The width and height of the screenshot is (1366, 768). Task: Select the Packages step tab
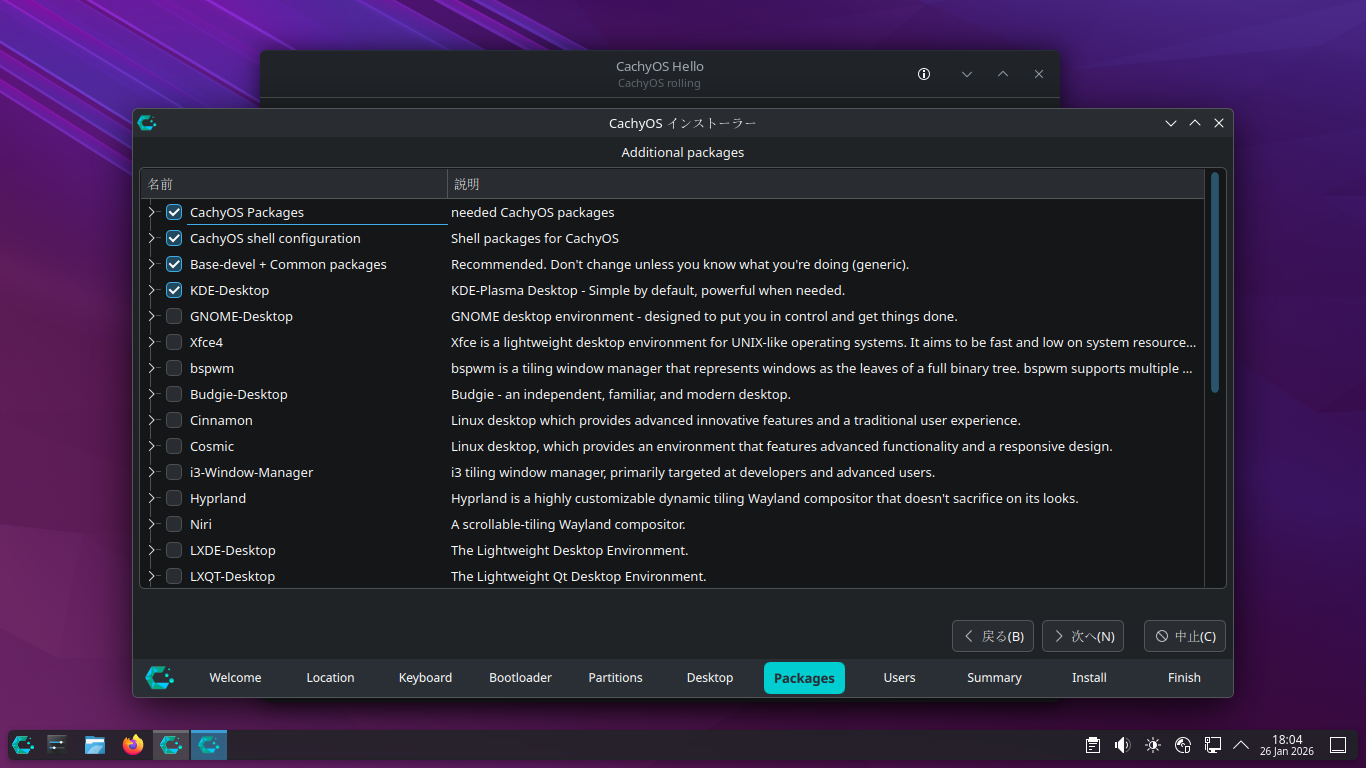(x=804, y=678)
